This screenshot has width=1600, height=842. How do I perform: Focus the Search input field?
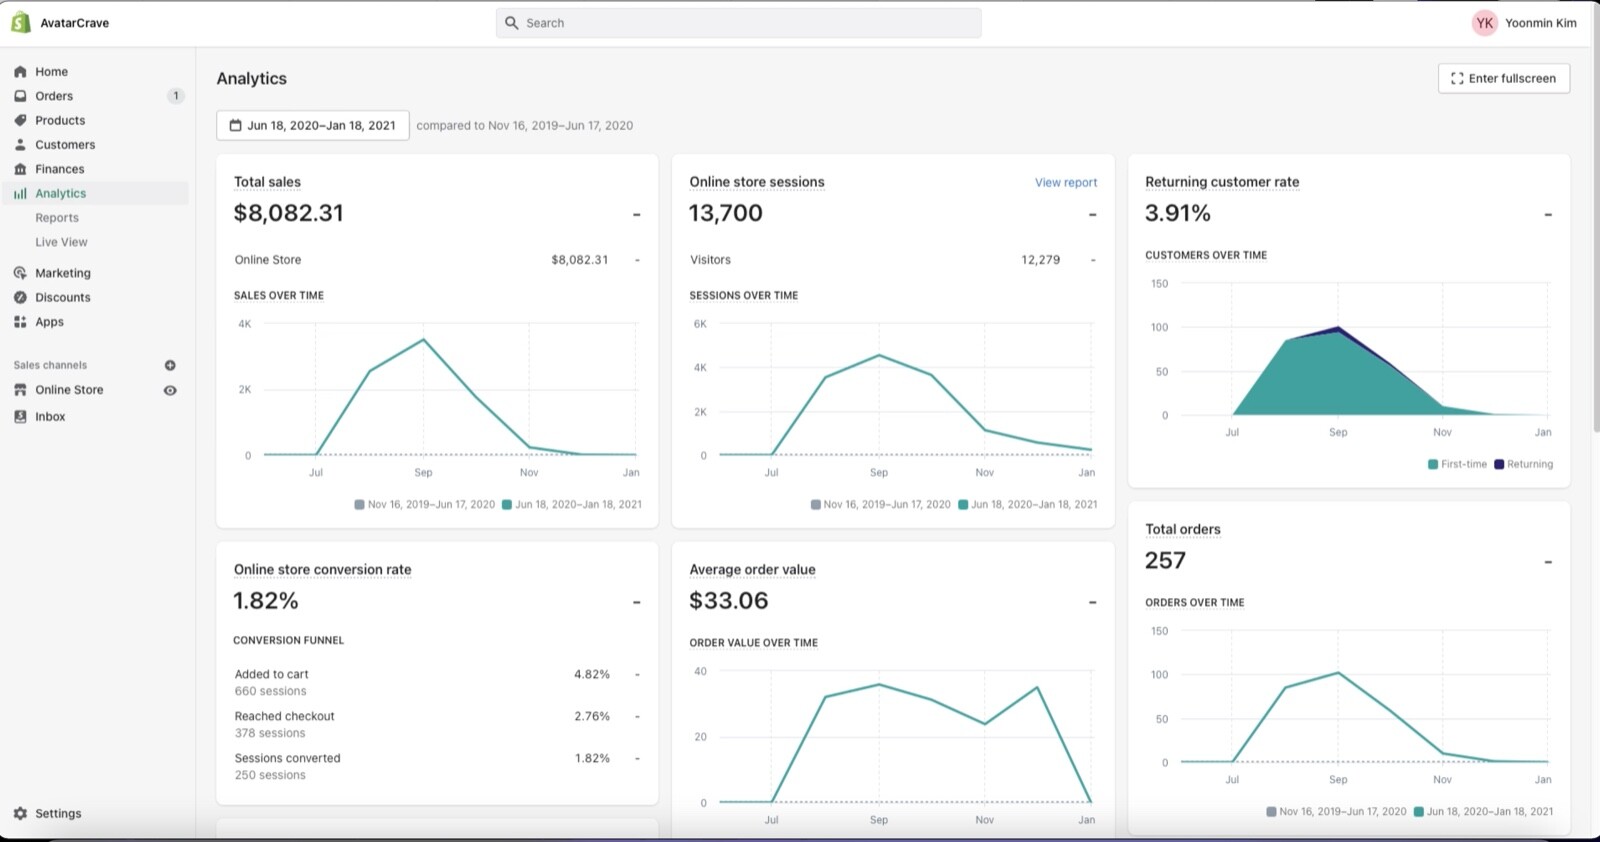point(739,23)
